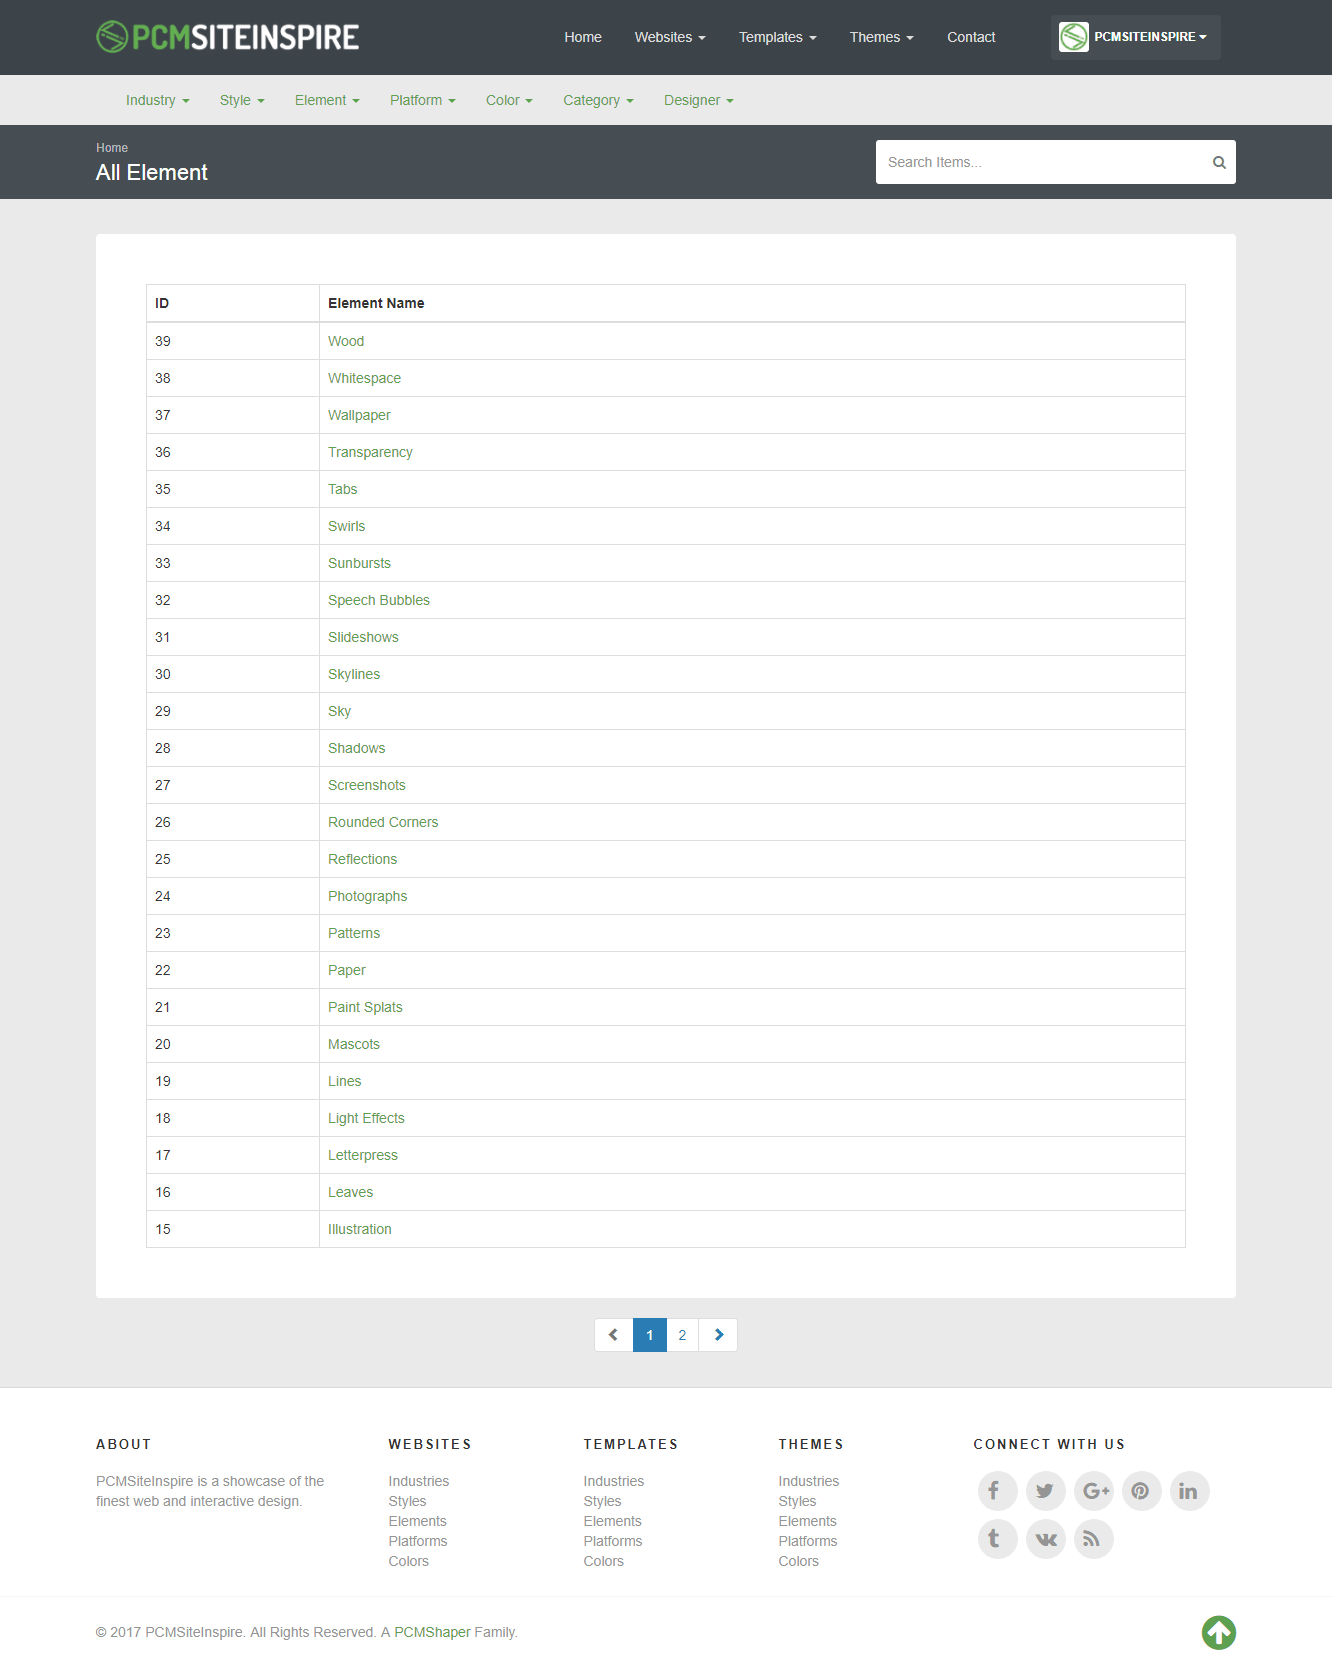
Task: Open the Wood element link
Action: pyautogui.click(x=346, y=341)
